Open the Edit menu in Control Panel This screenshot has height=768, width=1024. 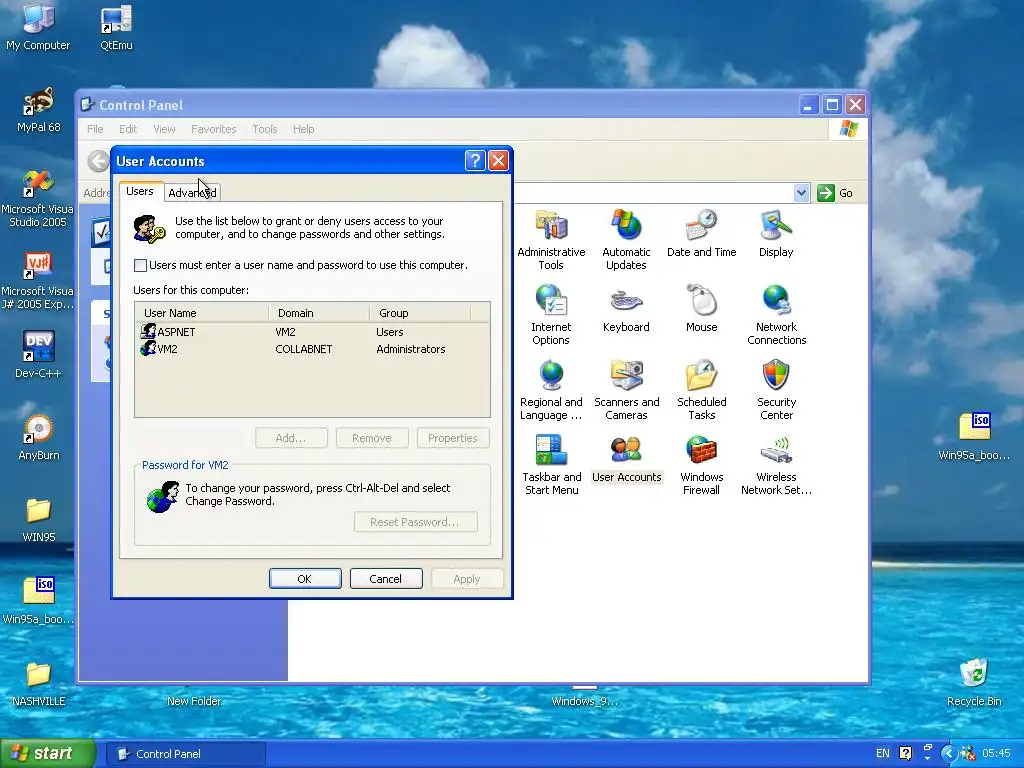click(x=128, y=129)
